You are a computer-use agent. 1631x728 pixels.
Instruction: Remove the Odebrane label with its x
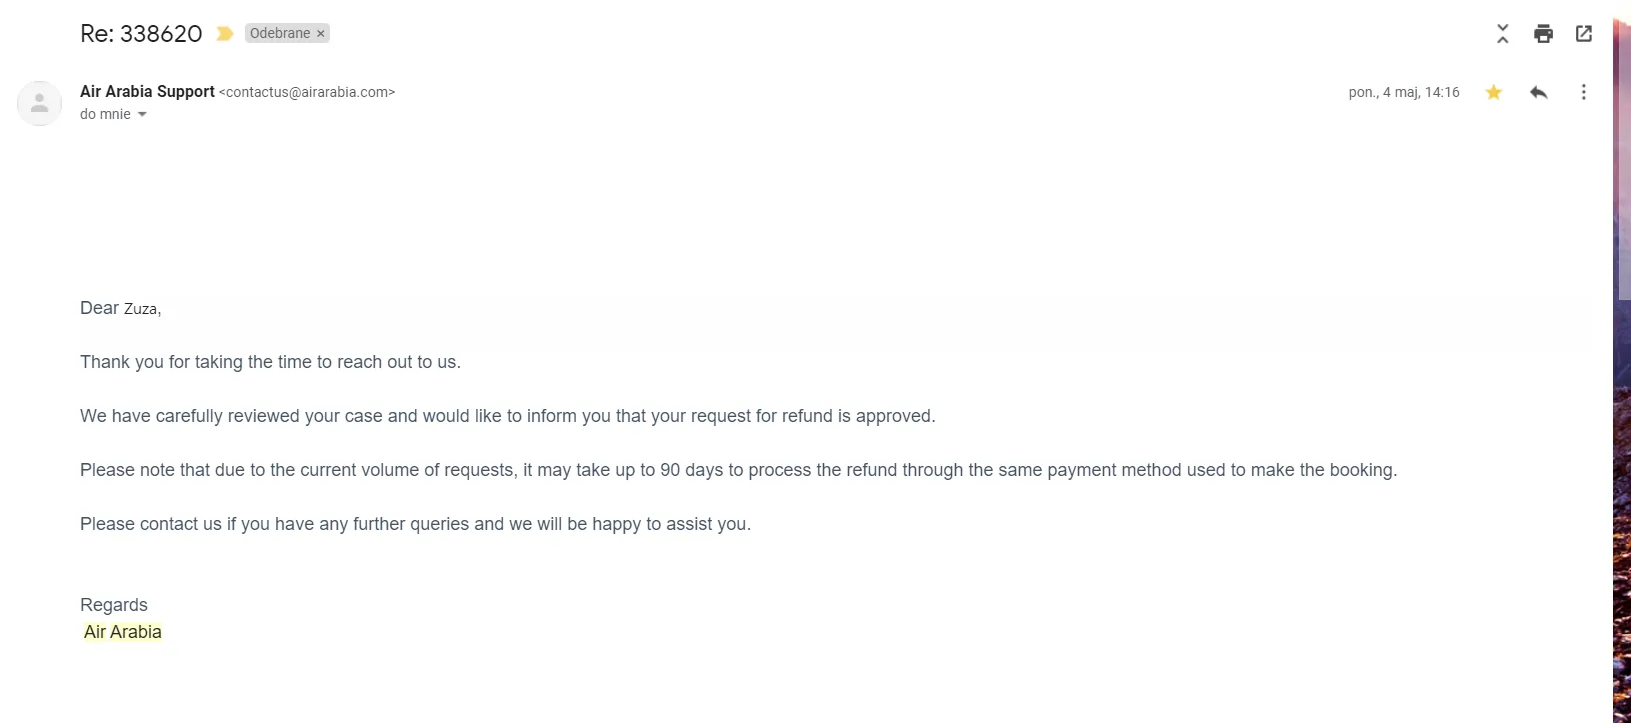click(321, 34)
